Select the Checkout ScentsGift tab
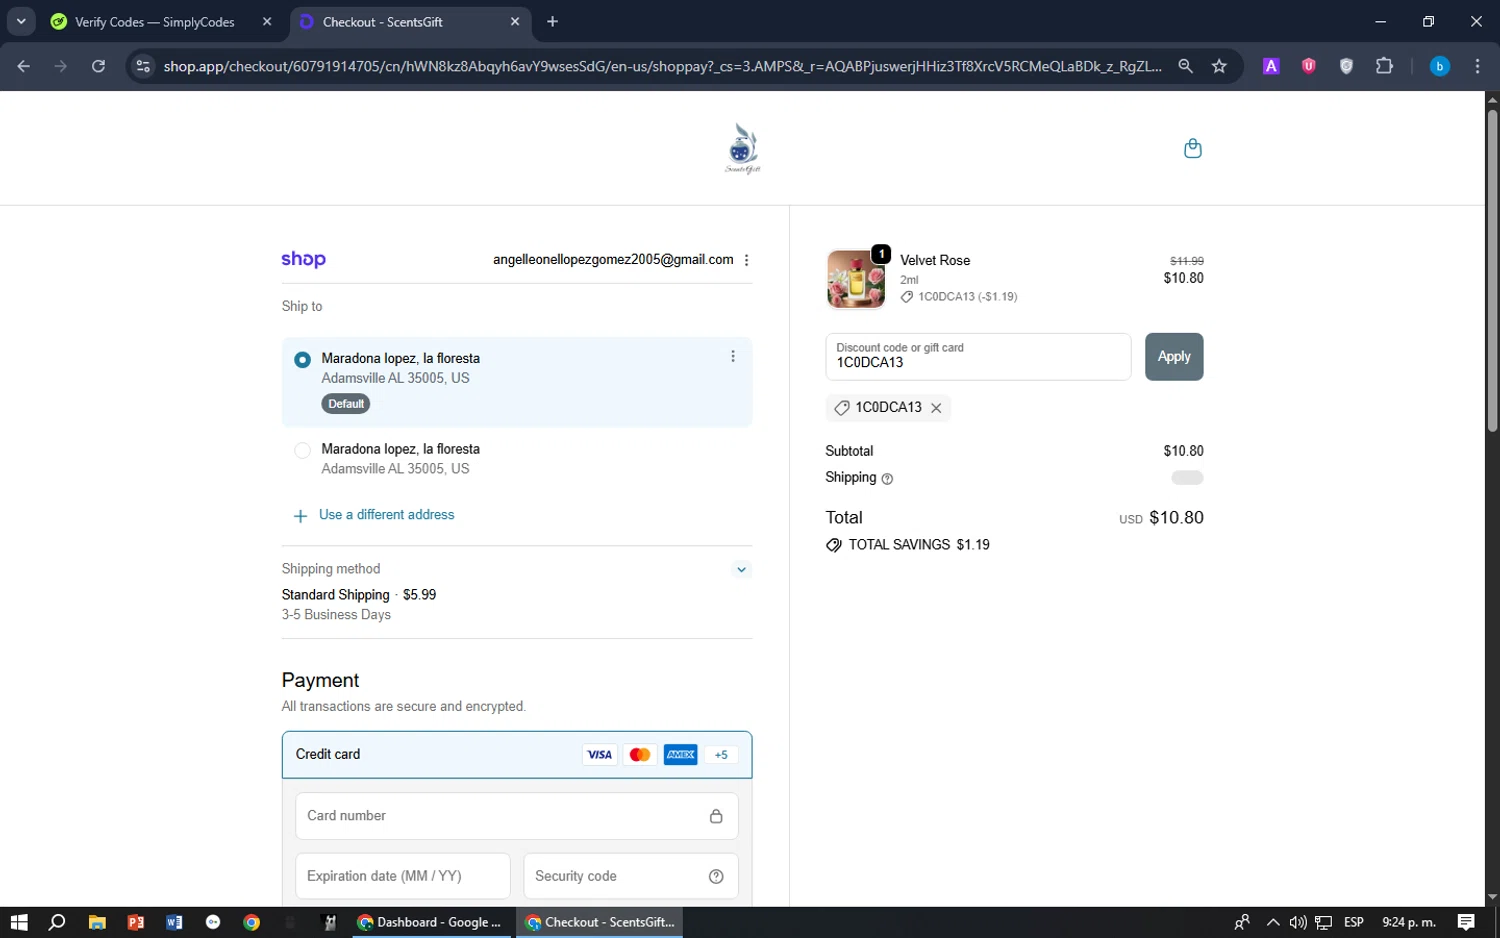The image size is (1500, 938). 410,22
